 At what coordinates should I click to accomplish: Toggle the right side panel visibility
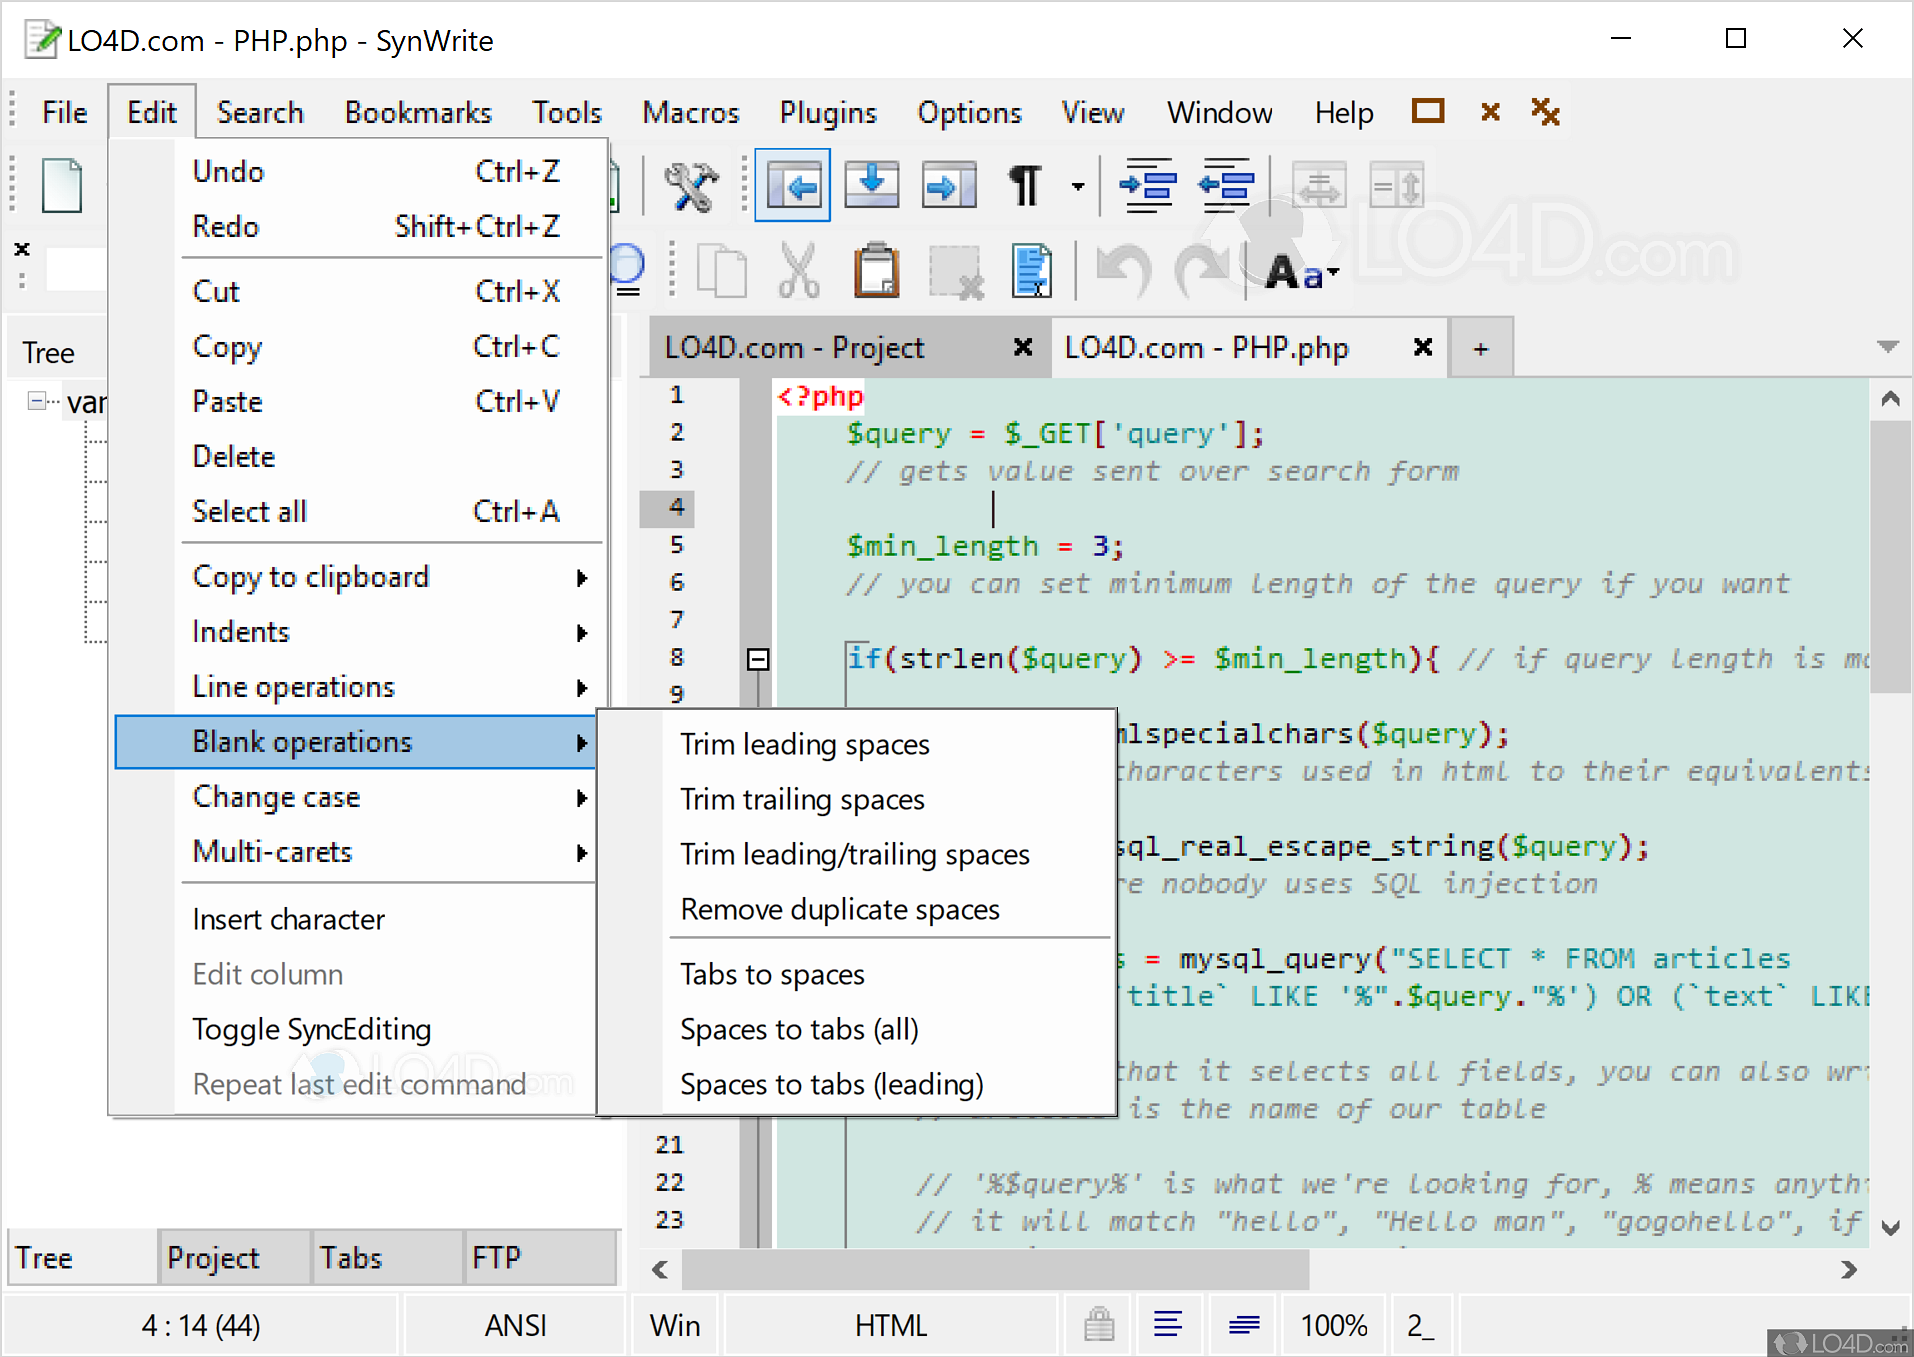click(x=947, y=185)
